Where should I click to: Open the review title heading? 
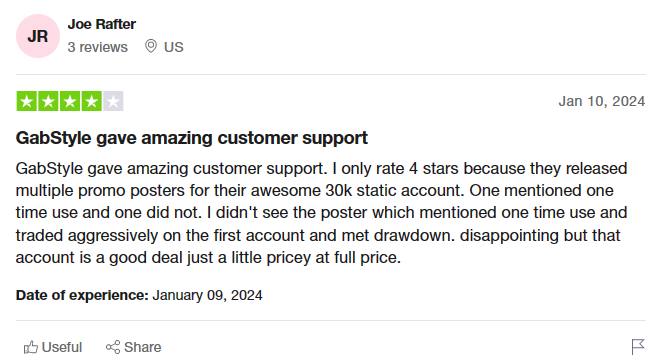pyautogui.click(x=192, y=138)
